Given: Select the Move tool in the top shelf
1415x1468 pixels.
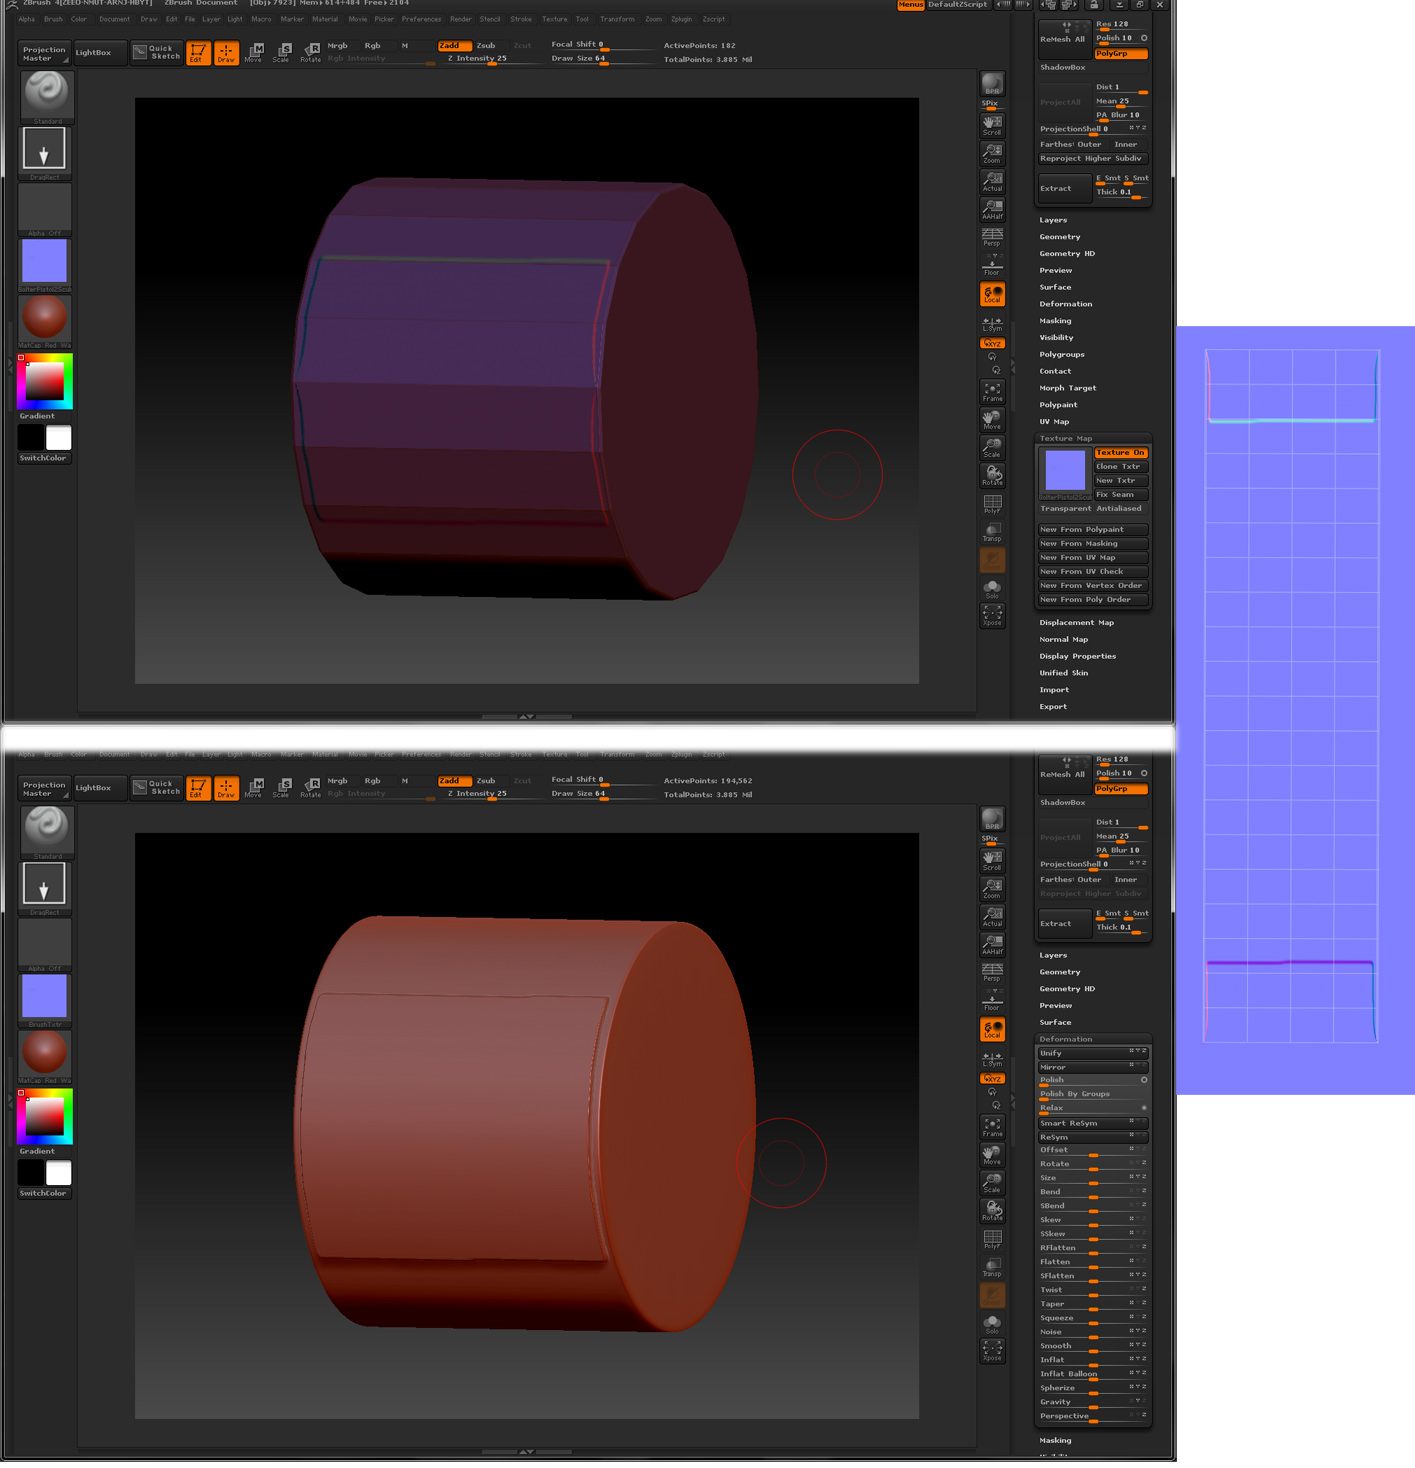Looking at the screenshot, I should [x=255, y=51].
